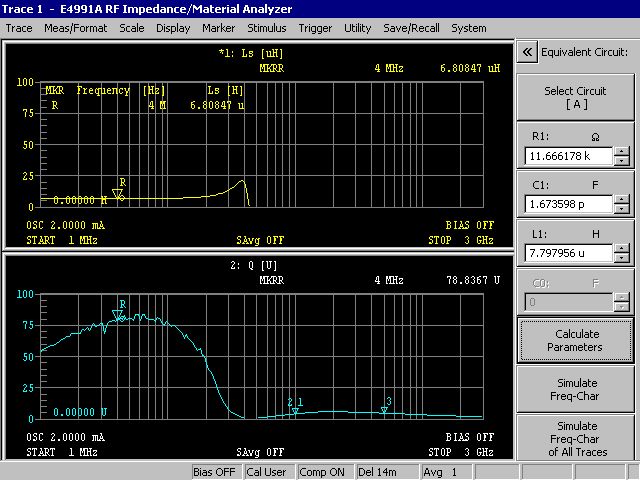This screenshot has width=640, height=480.
Task: Click marker 3 on the Q trace
Action: point(384,409)
